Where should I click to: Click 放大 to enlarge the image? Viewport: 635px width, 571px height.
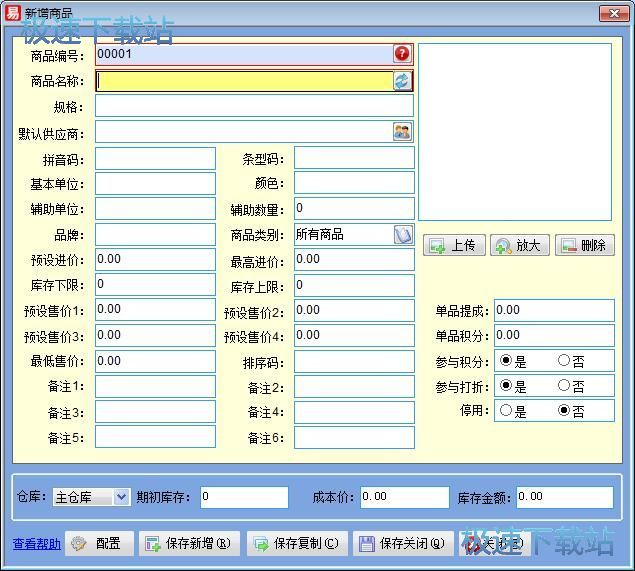519,245
